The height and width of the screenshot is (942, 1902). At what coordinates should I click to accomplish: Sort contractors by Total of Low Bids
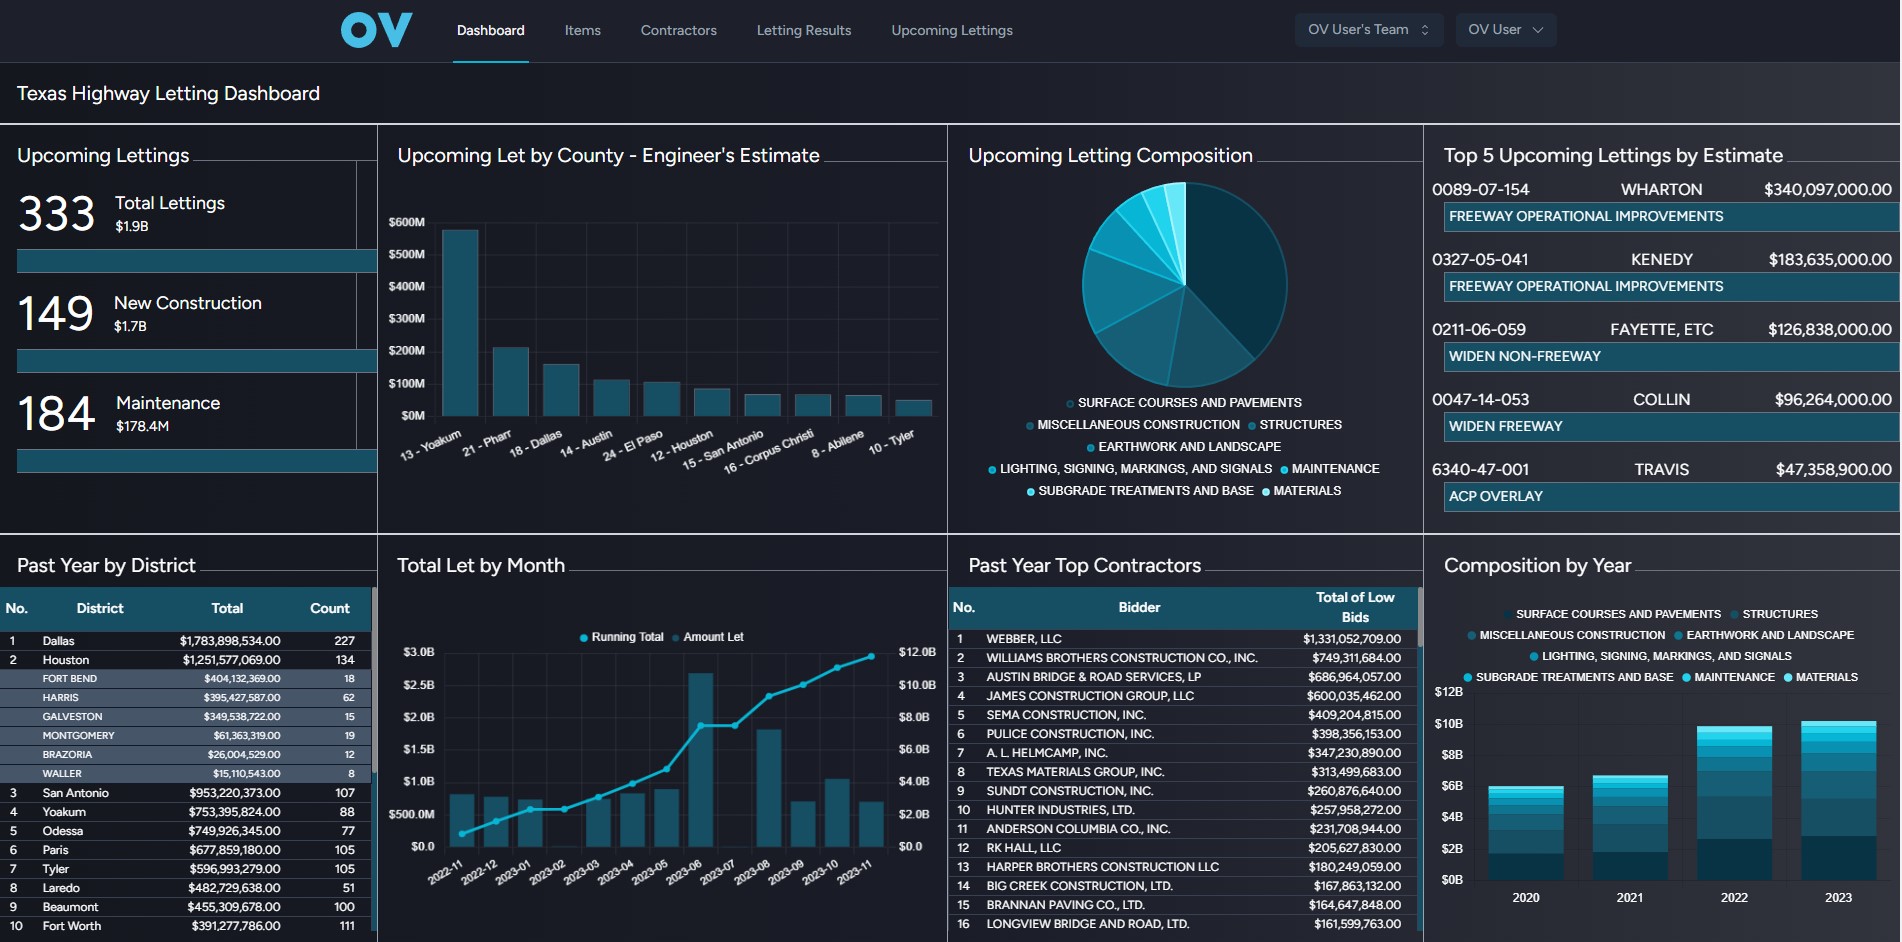click(x=1355, y=607)
